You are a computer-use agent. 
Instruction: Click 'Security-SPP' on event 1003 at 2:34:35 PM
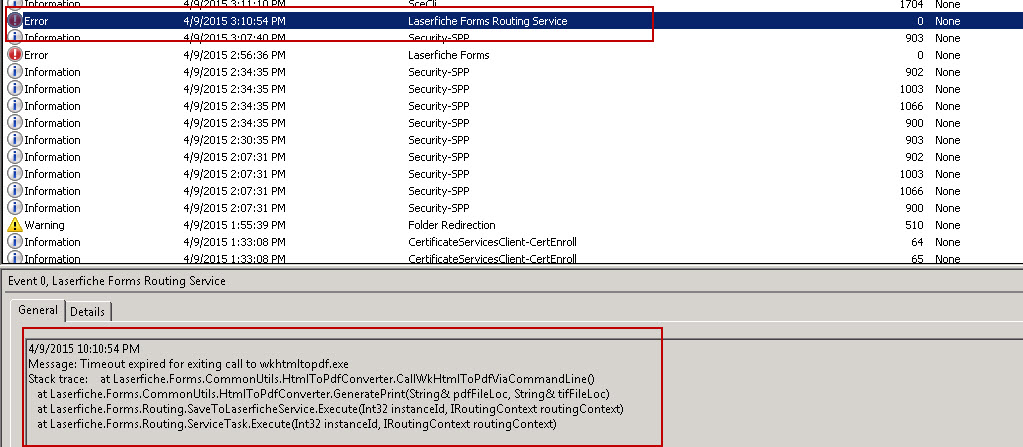point(438,89)
